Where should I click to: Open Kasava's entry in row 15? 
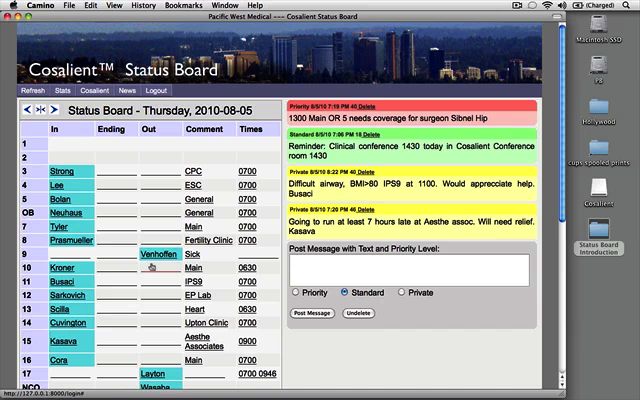(x=63, y=341)
